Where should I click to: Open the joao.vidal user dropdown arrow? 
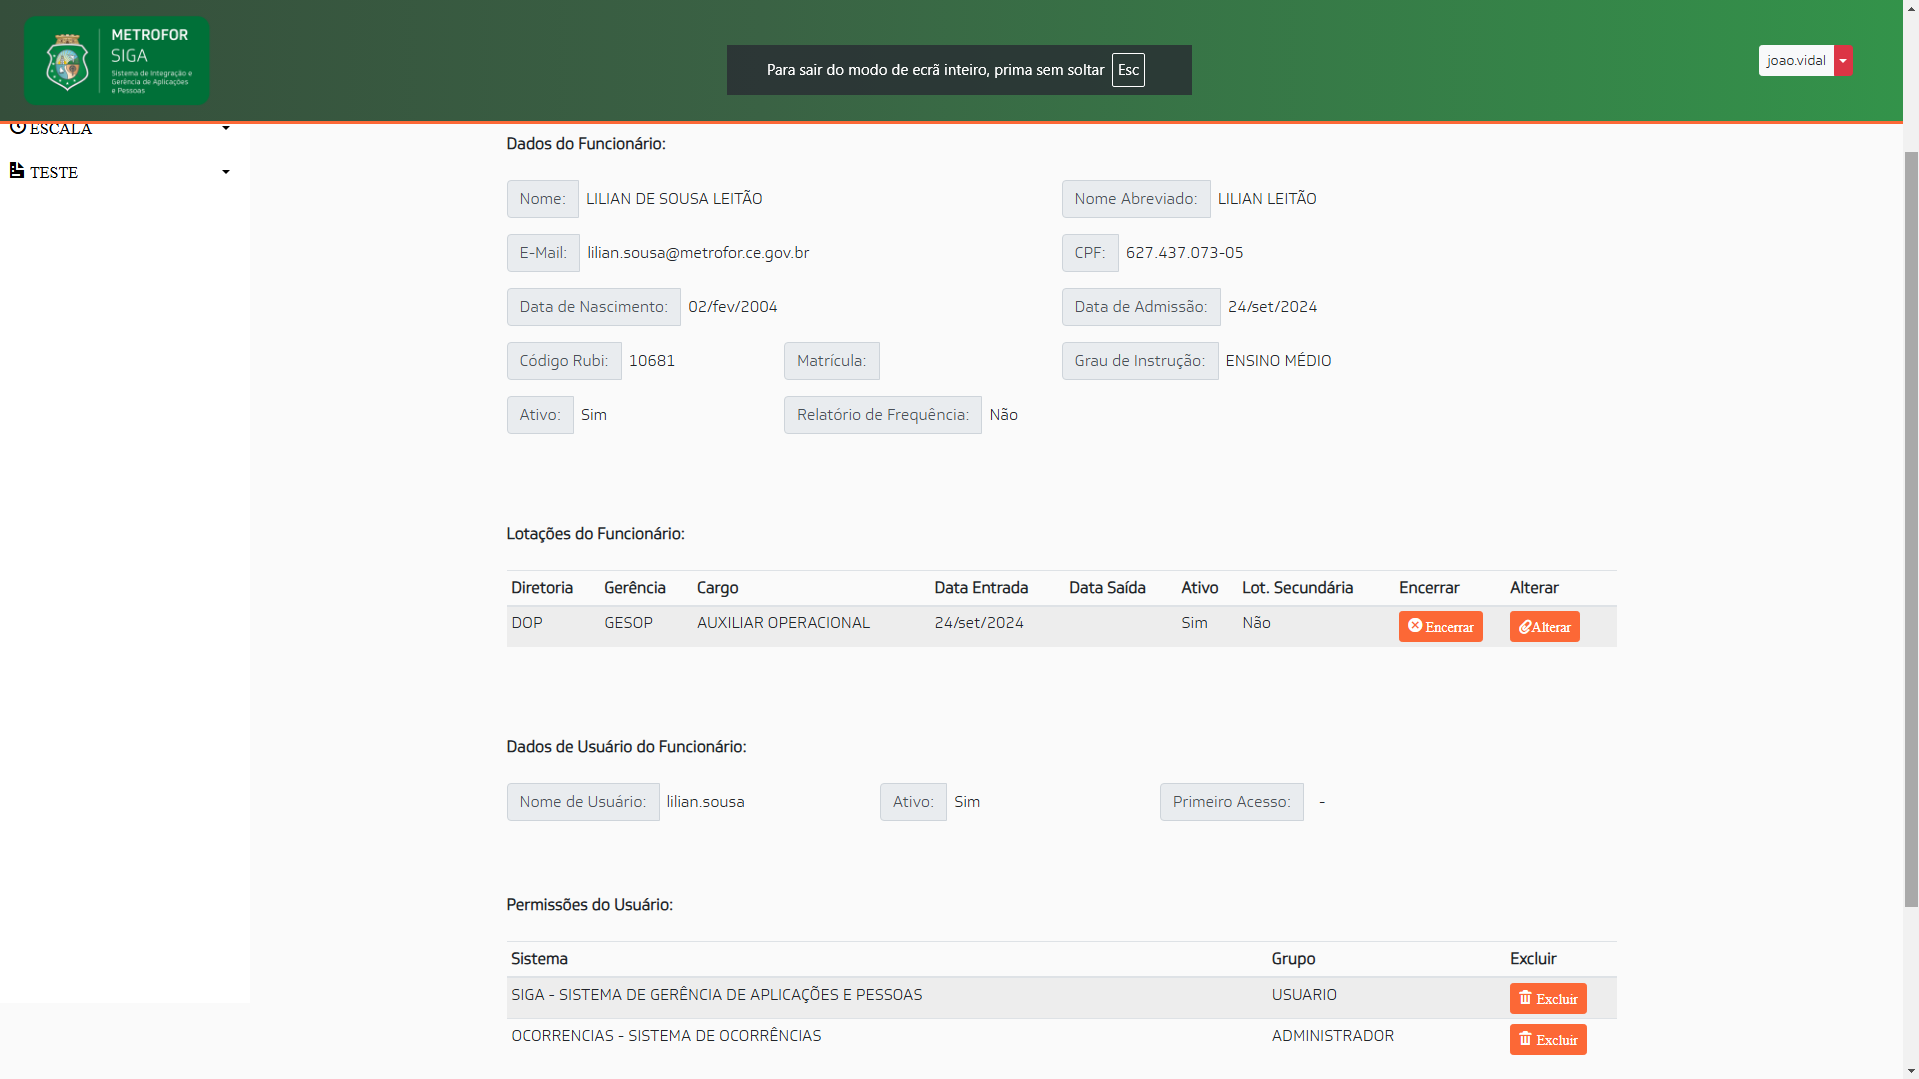(1843, 61)
